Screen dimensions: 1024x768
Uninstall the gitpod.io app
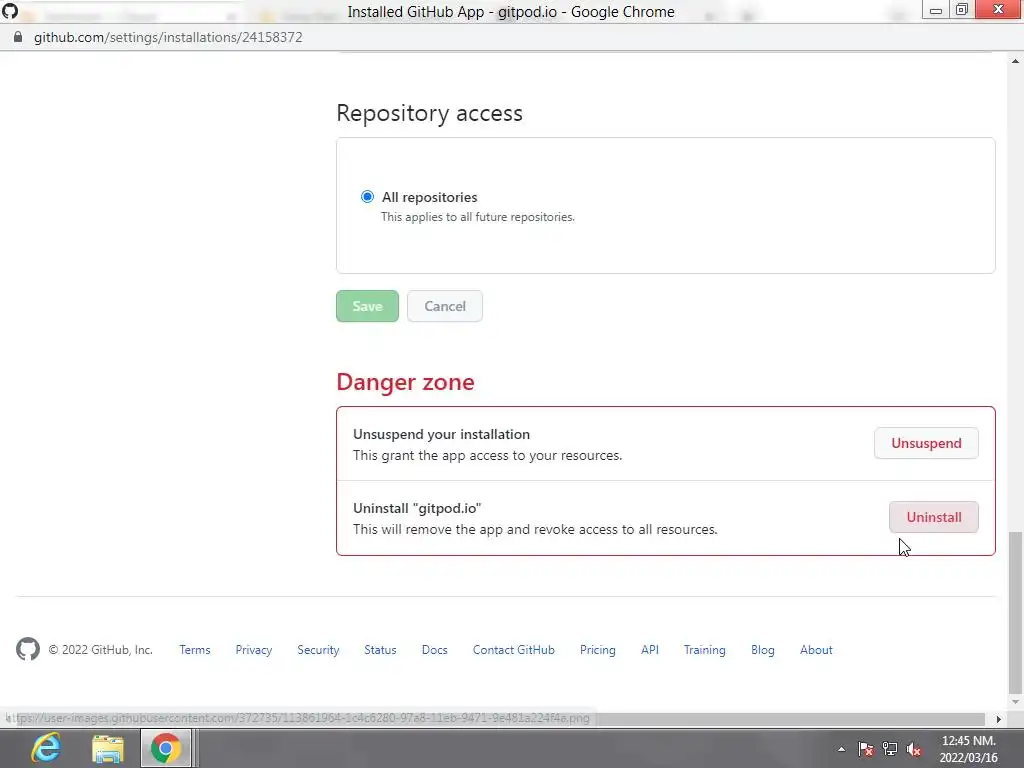[933, 517]
